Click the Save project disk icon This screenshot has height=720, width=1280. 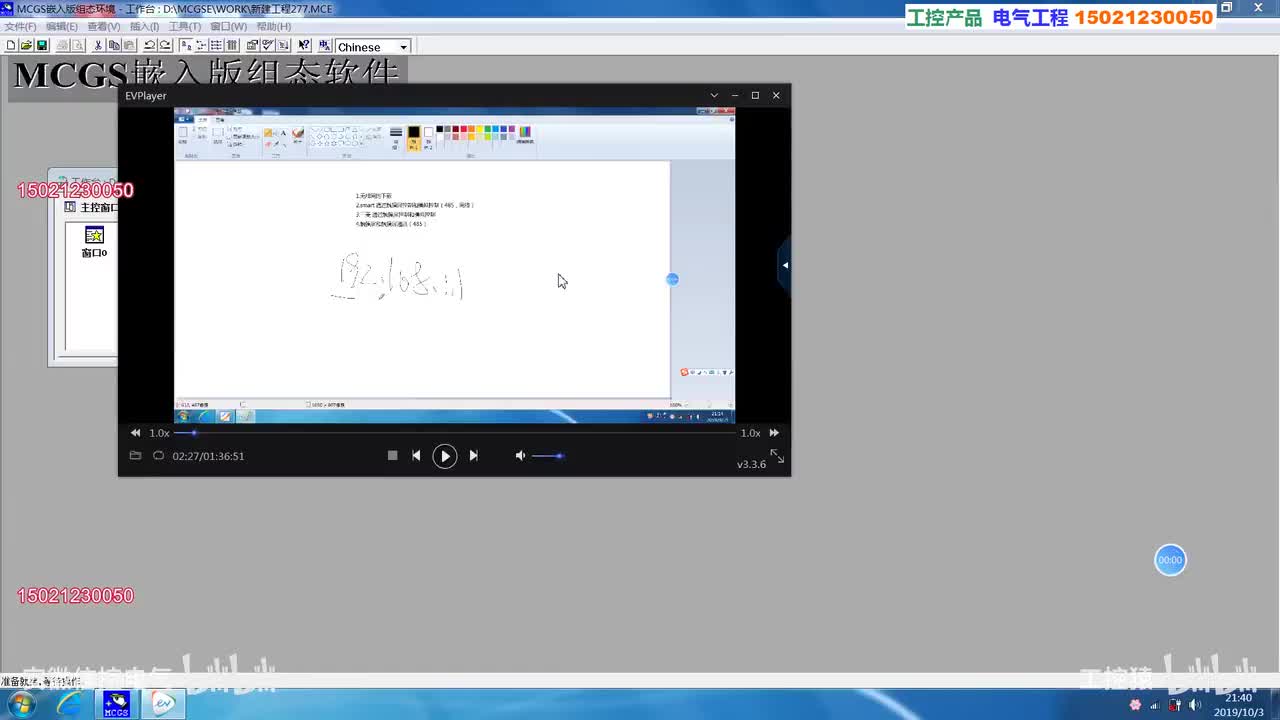pos(42,46)
